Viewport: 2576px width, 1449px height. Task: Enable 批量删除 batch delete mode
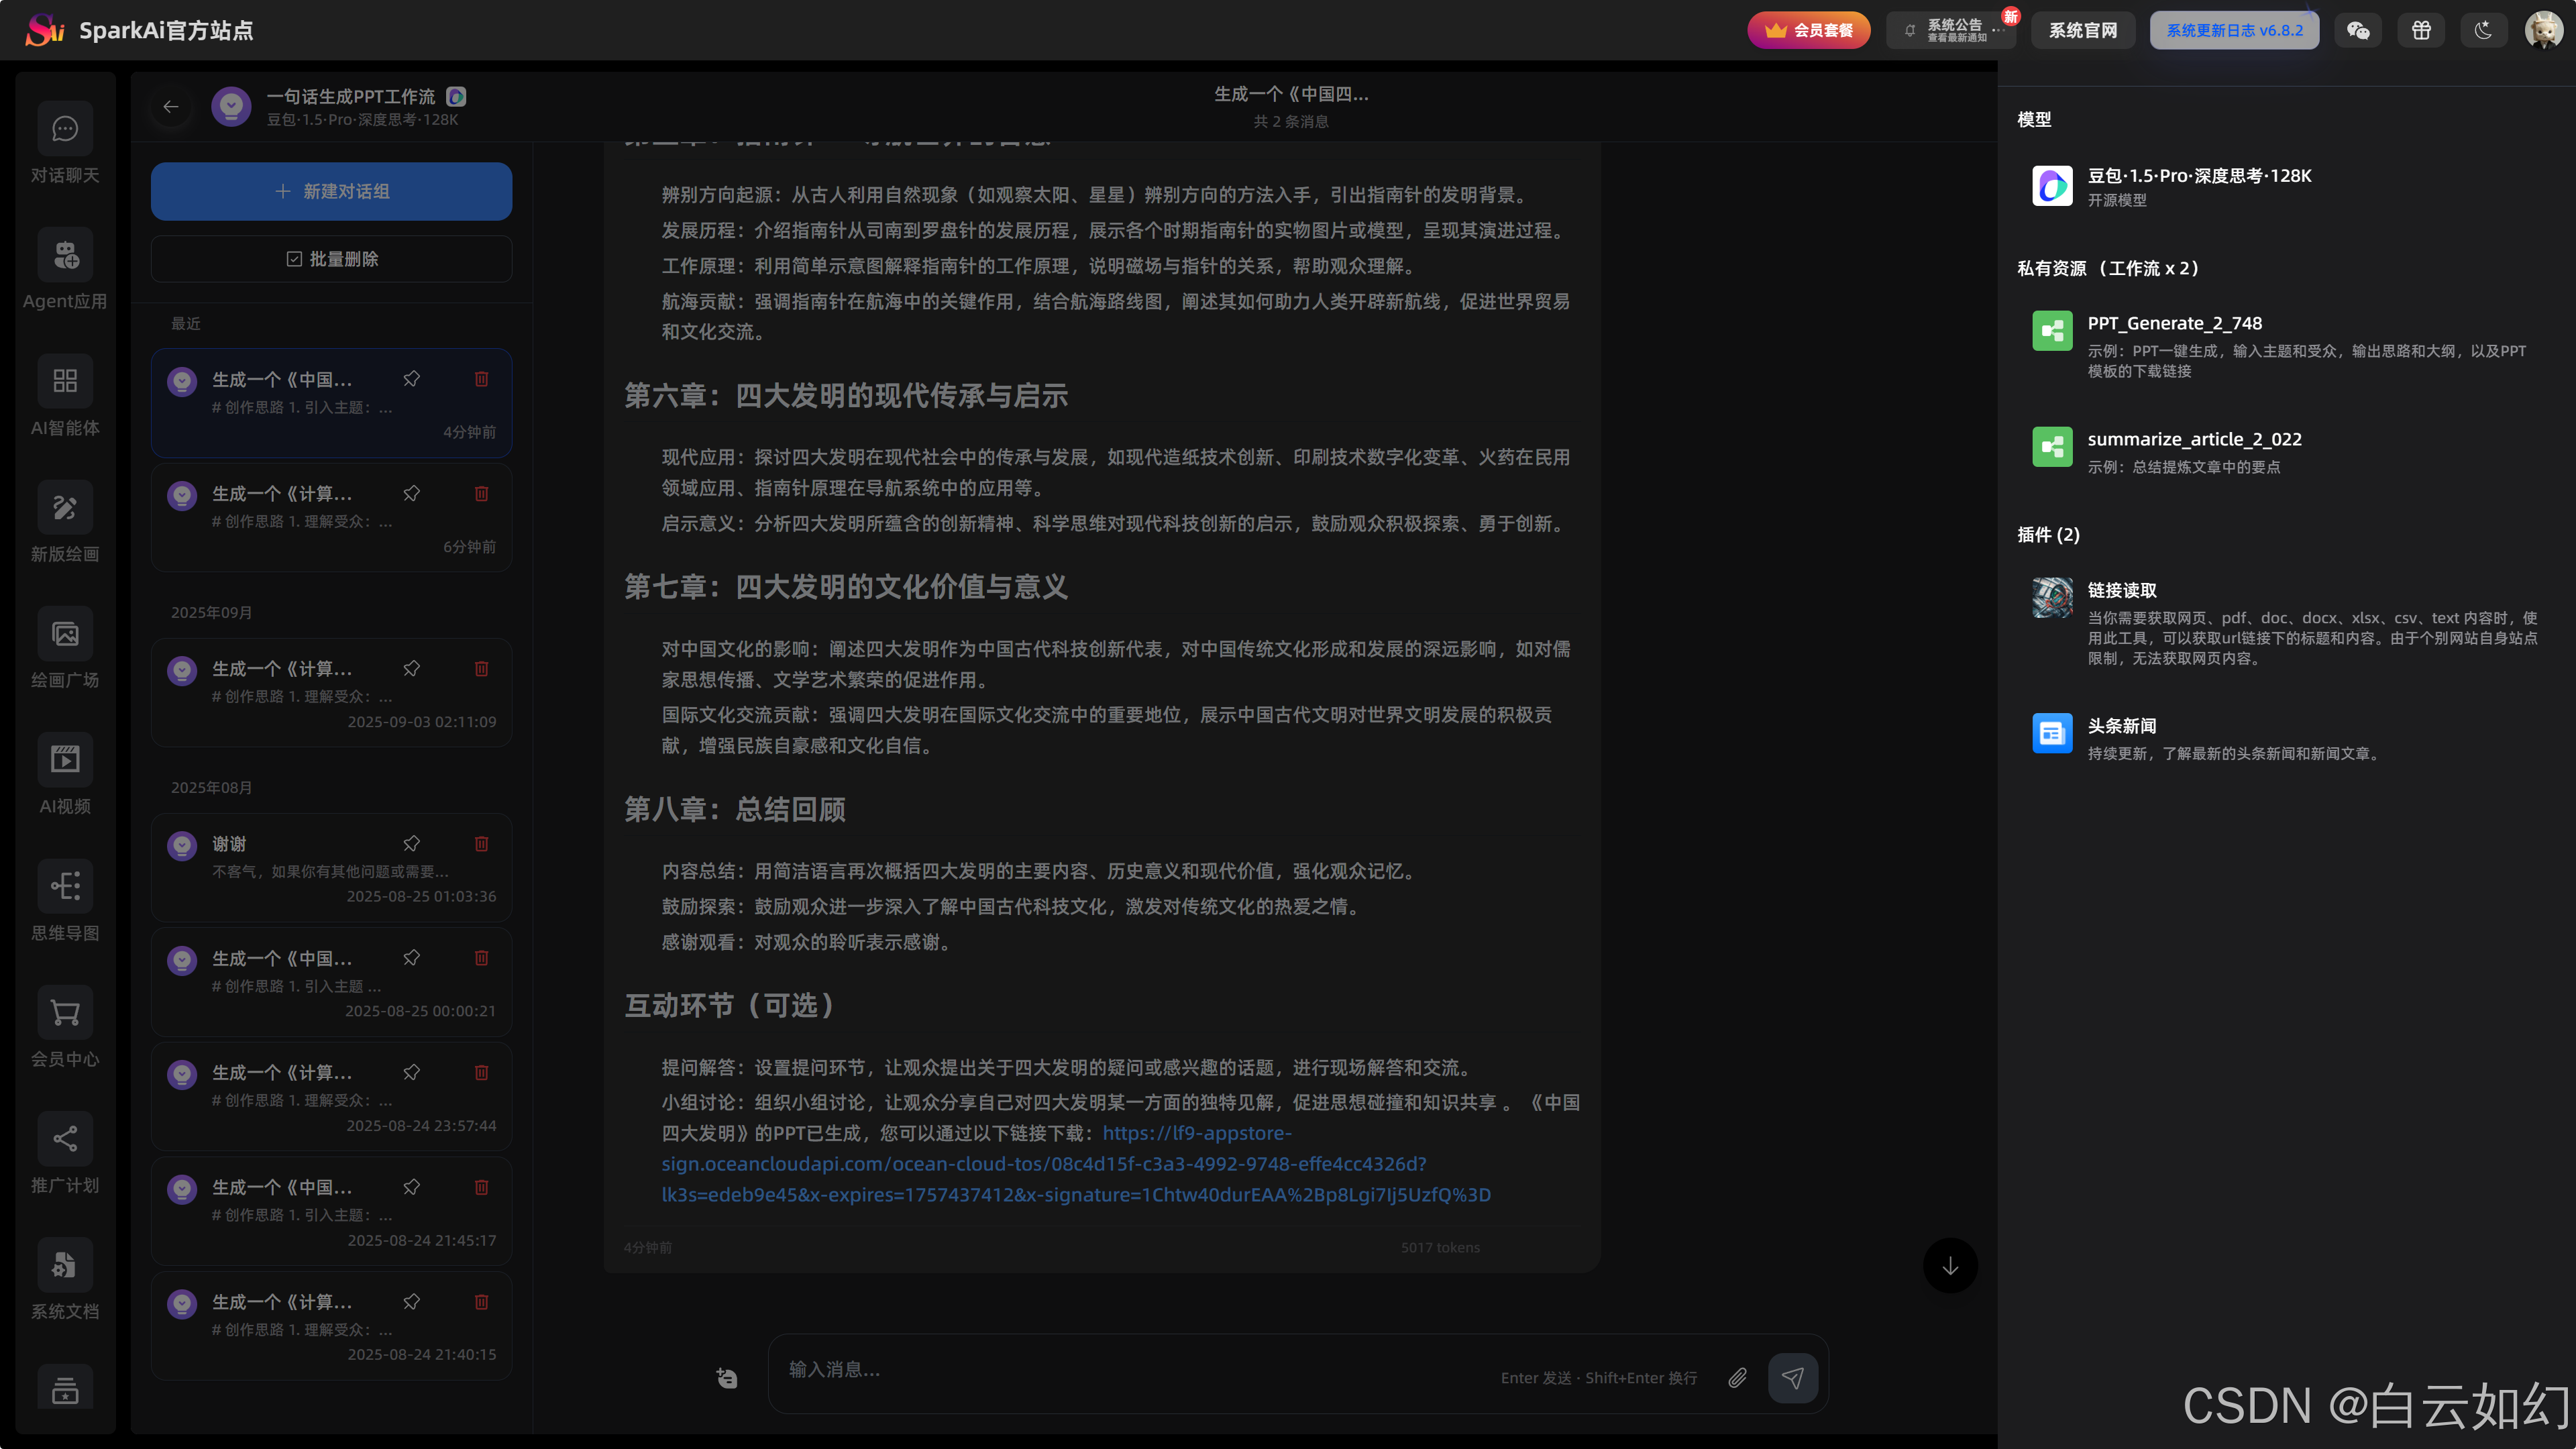(x=331, y=259)
